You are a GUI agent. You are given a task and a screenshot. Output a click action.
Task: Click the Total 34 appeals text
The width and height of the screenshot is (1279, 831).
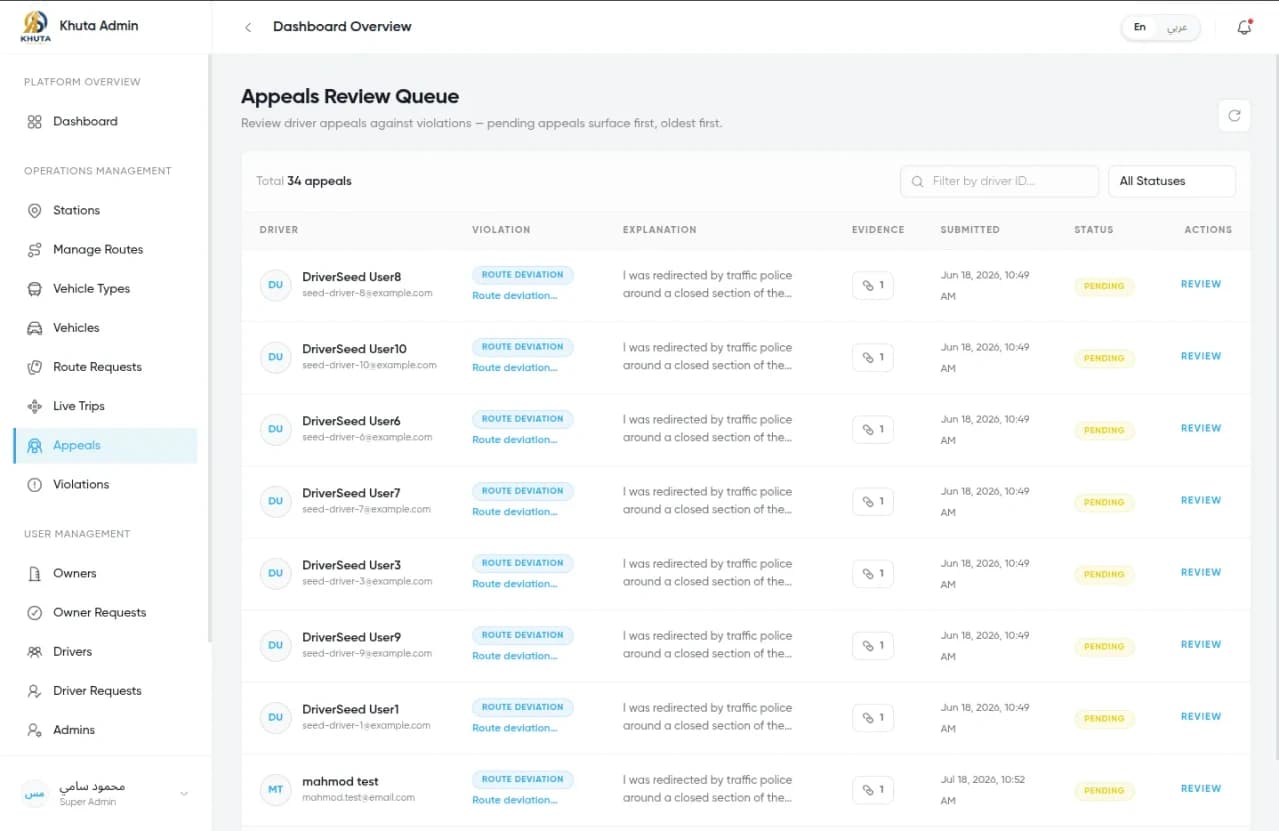tap(304, 182)
